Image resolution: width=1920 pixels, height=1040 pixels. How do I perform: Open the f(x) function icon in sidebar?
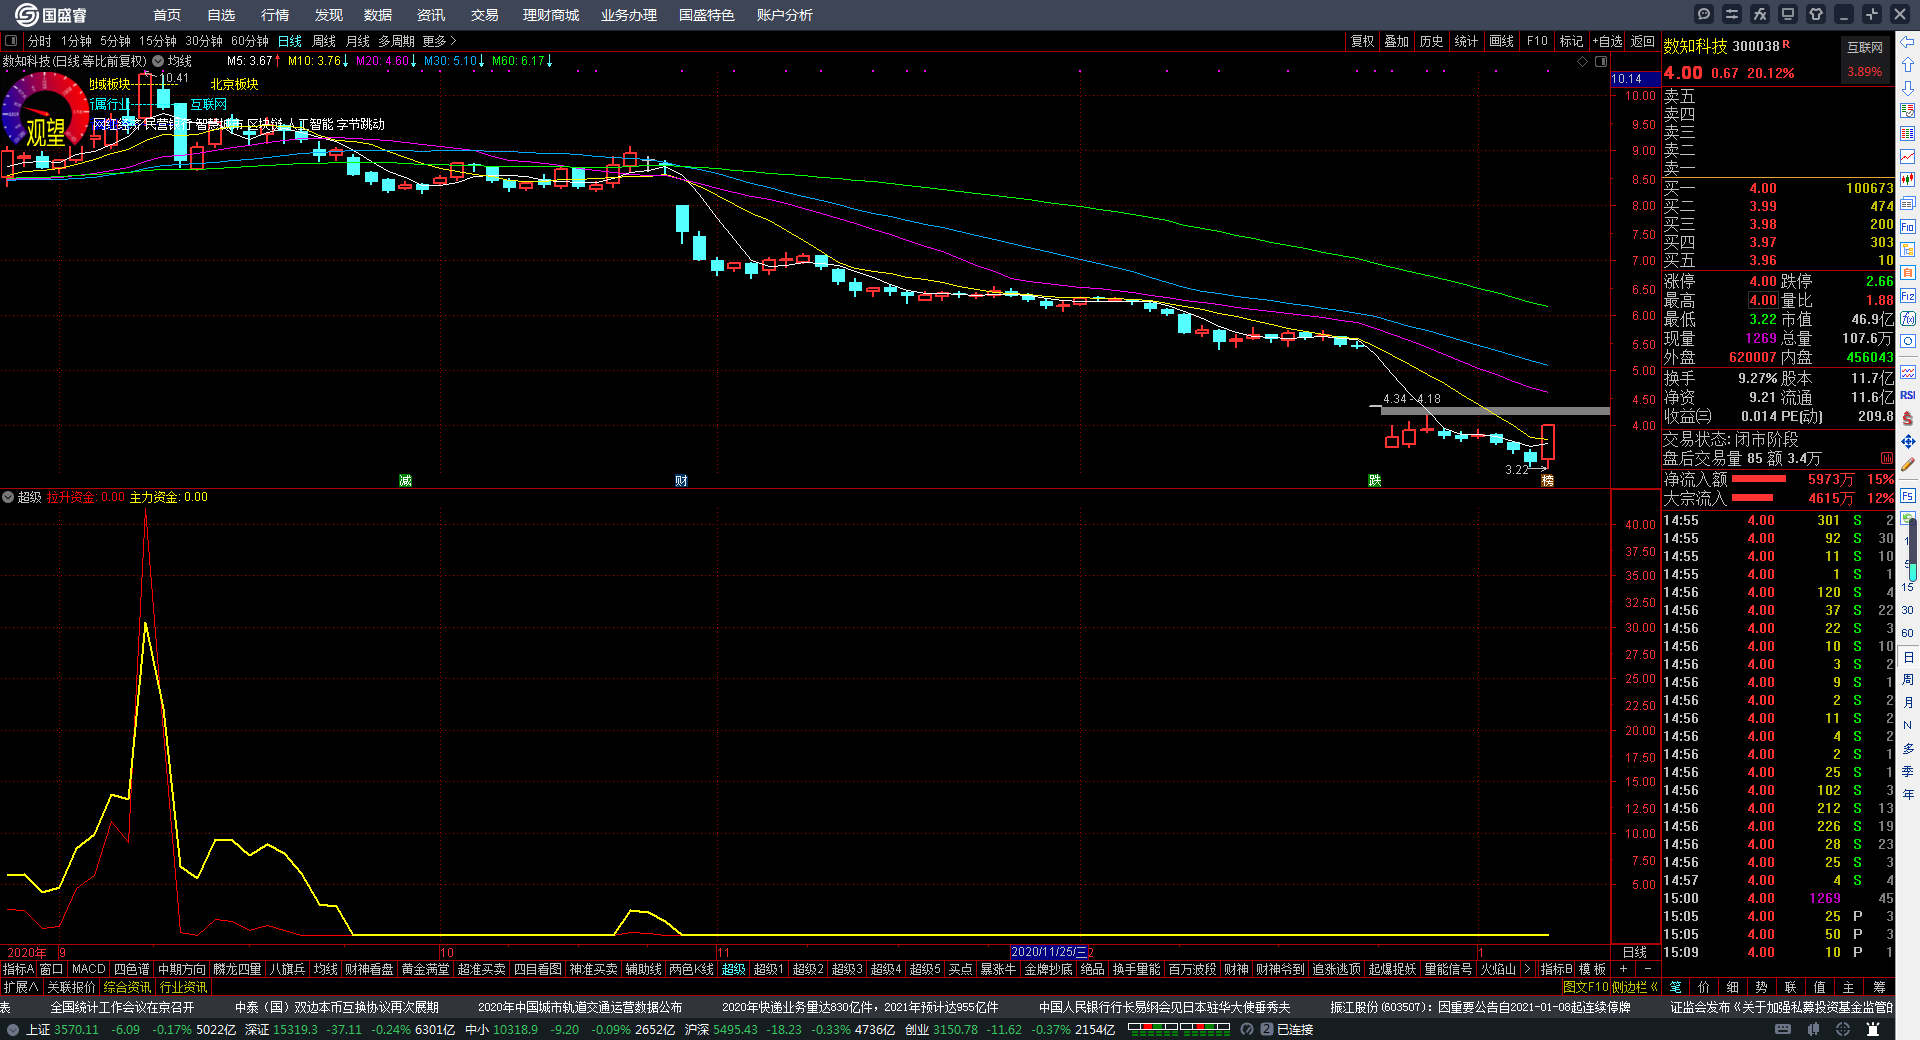1908,319
